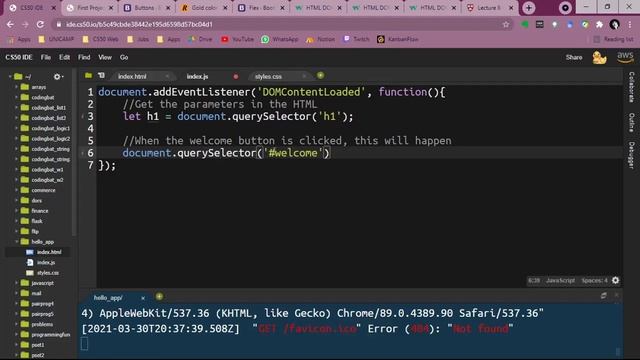640x360 pixels.
Task: Open index.js in file tree
Action: (46, 262)
